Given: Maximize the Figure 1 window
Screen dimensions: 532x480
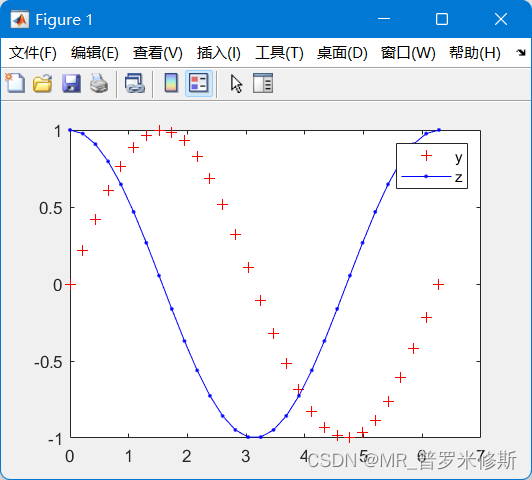Looking at the screenshot, I should tap(442, 19).
